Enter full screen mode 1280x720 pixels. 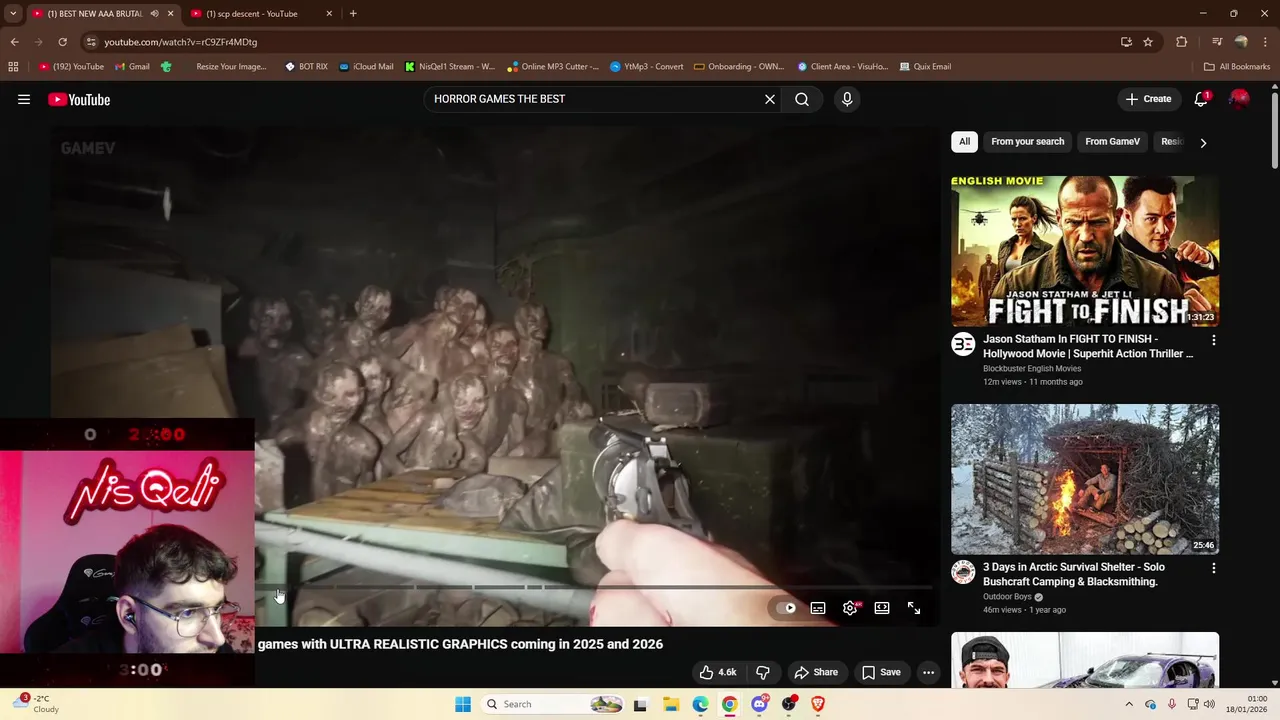click(x=914, y=608)
